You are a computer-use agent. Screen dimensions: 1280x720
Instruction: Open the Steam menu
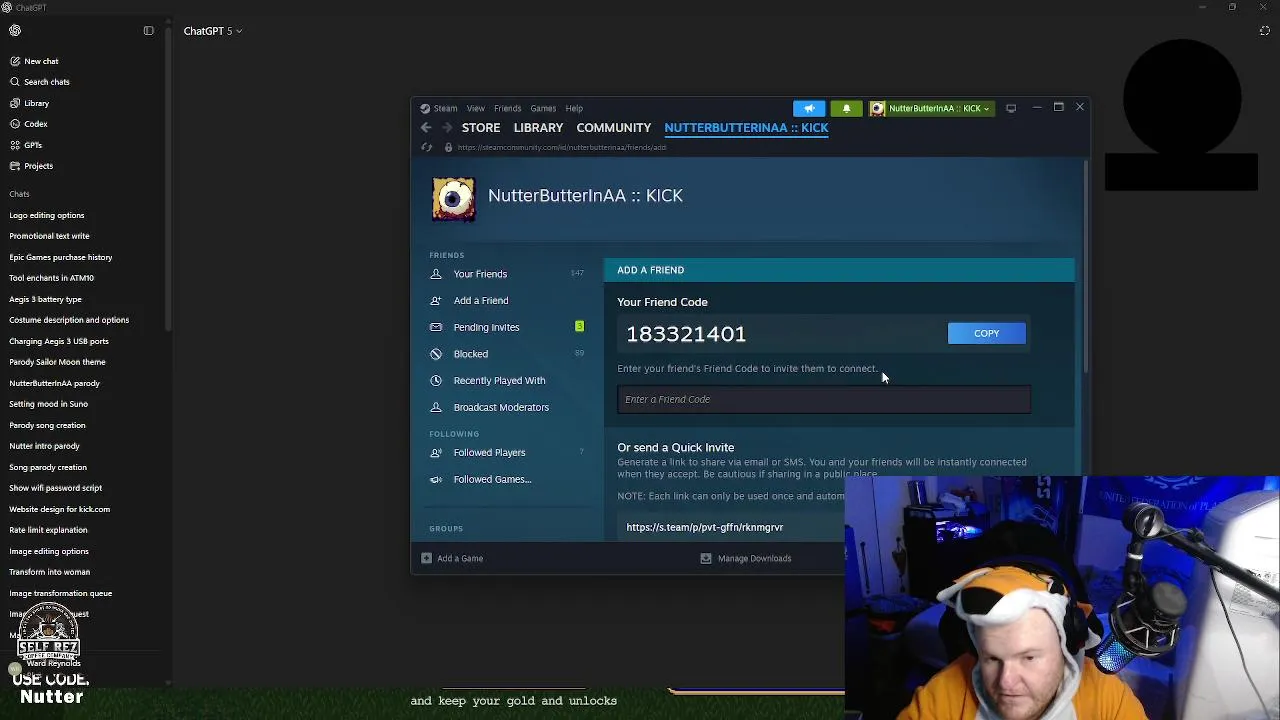point(445,108)
